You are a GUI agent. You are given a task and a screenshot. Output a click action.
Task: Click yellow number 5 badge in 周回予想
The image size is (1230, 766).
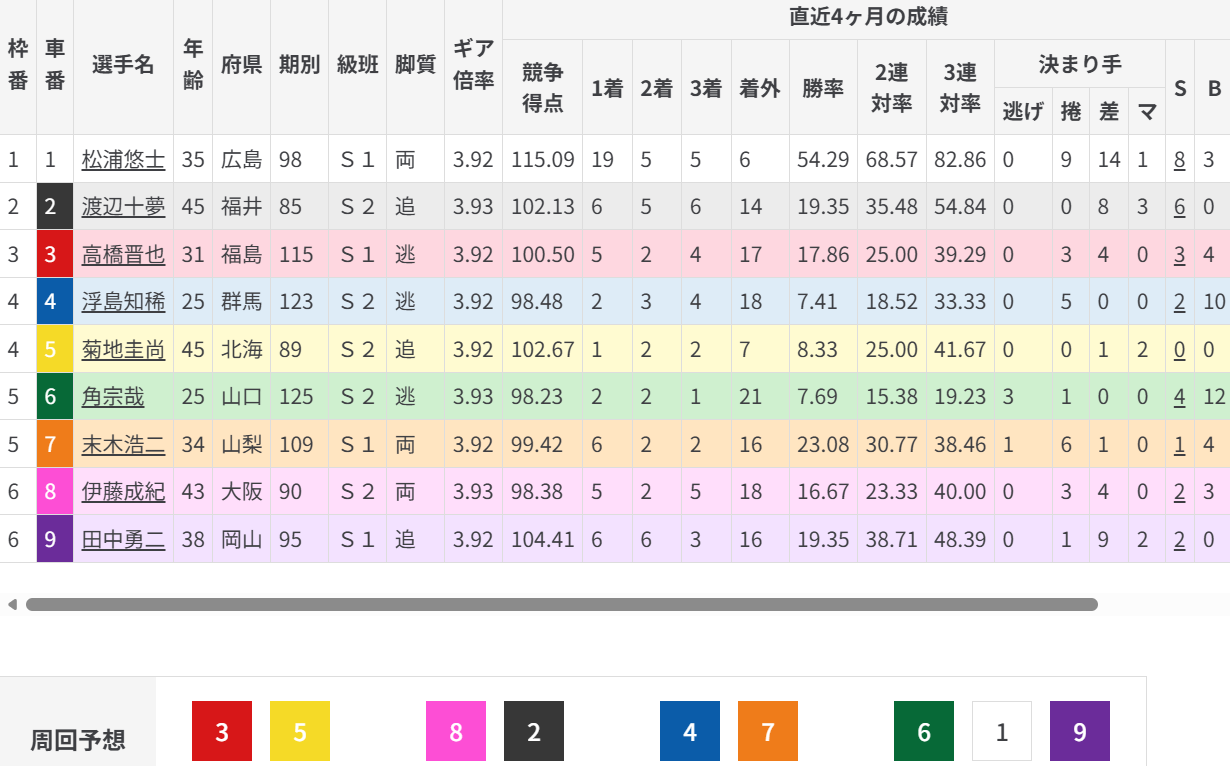pos(299,732)
